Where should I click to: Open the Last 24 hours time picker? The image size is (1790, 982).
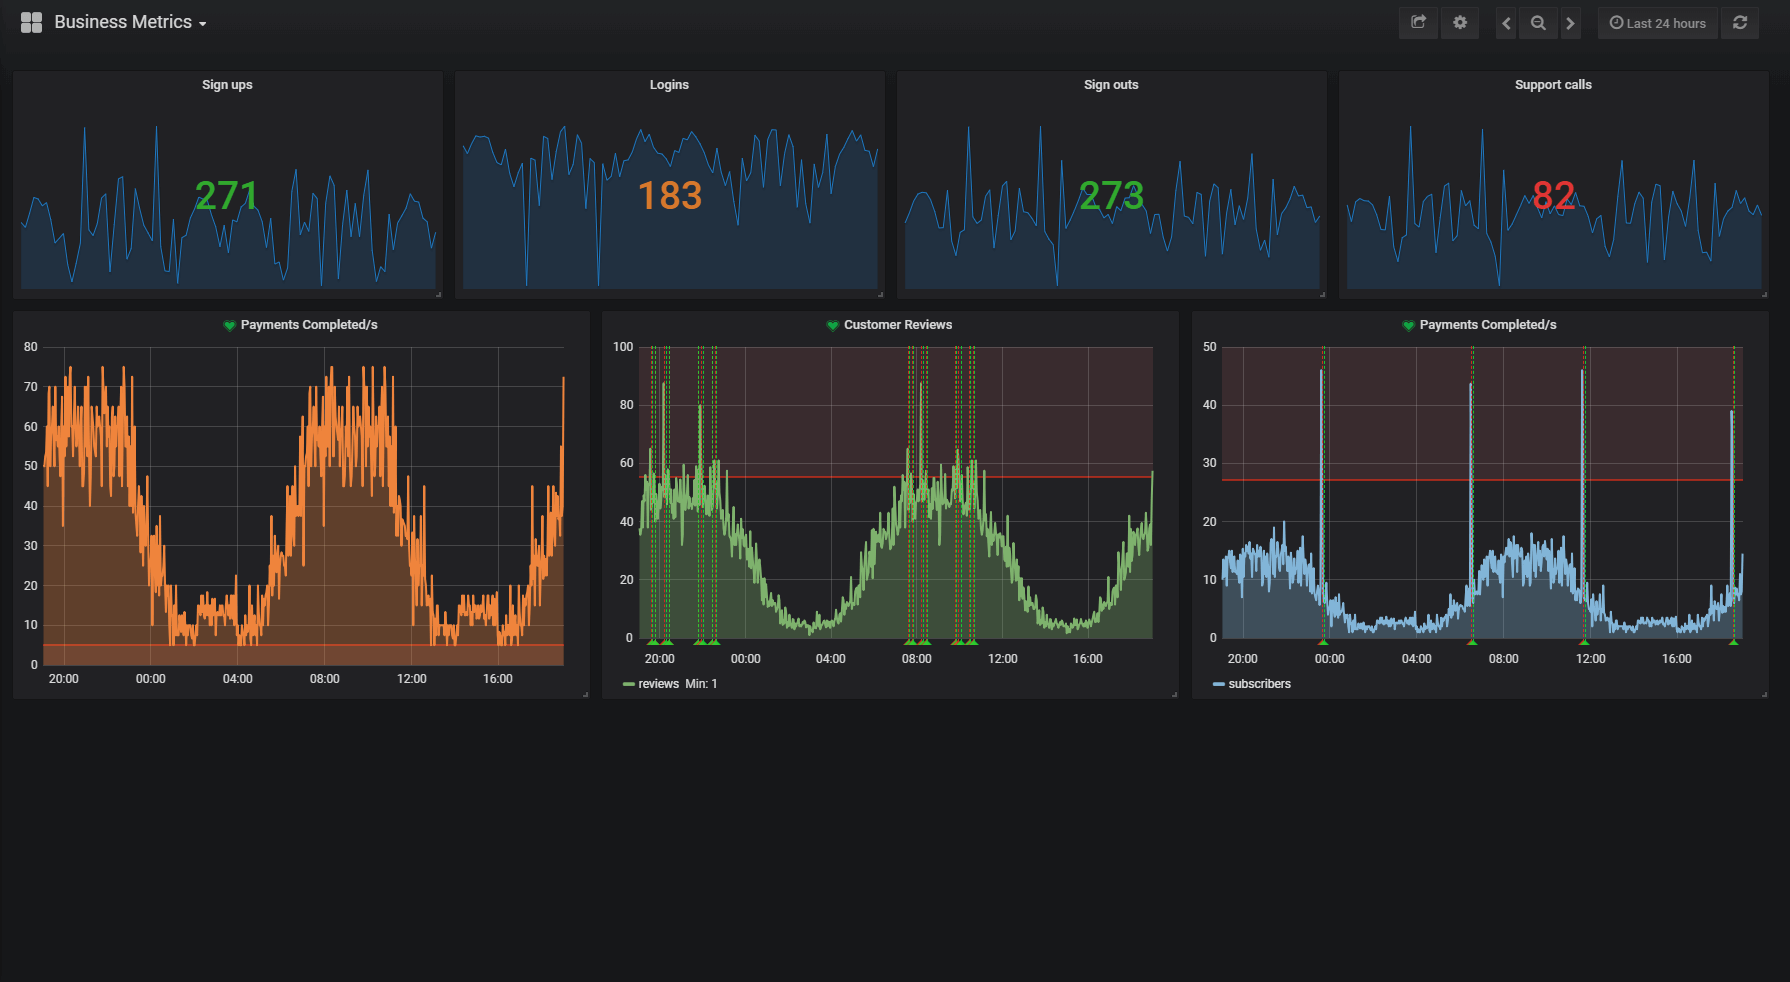pos(1657,23)
